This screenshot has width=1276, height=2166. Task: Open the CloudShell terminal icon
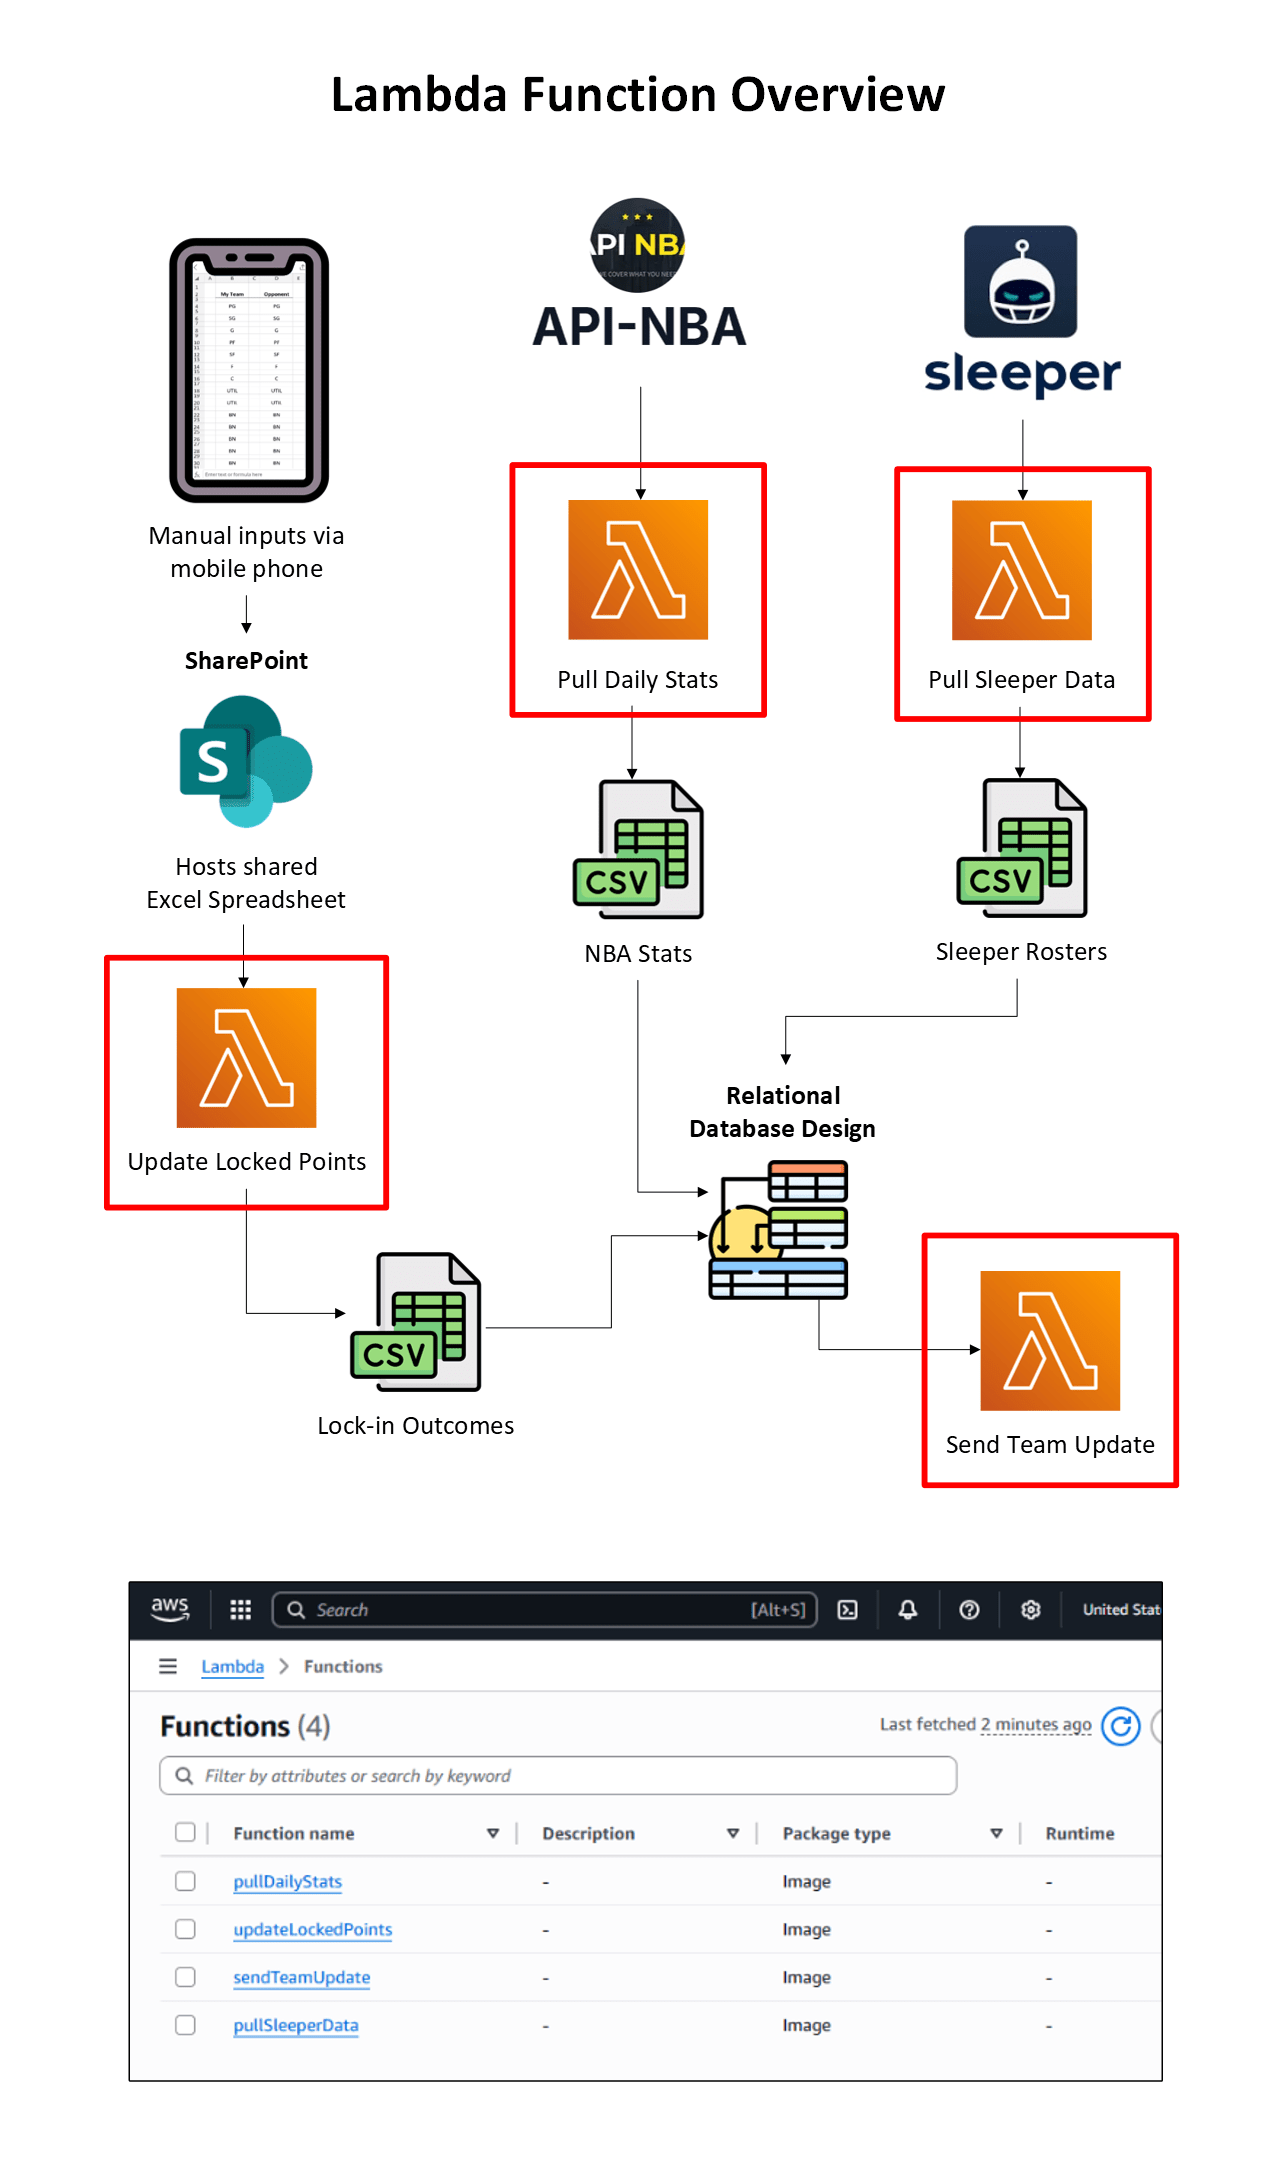coord(847,1609)
